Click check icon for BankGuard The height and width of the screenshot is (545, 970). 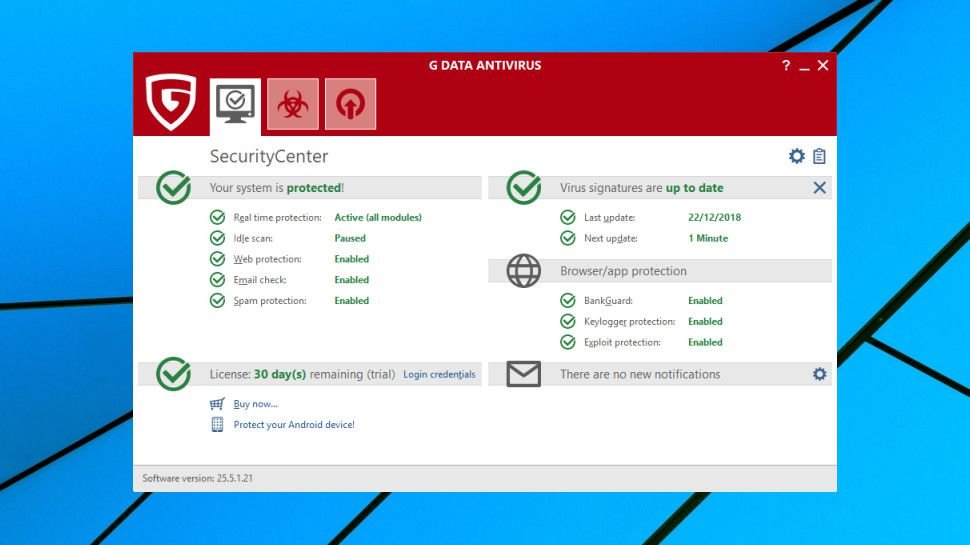(x=568, y=301)
